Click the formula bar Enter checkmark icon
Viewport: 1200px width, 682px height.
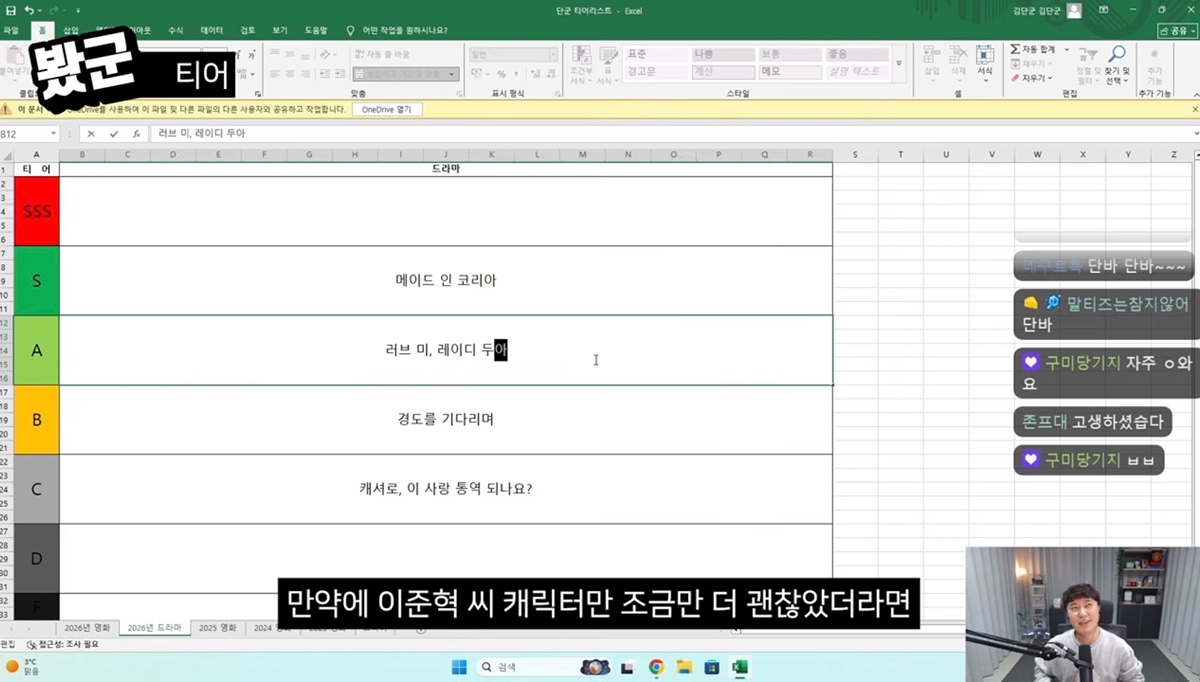click(x=114, y=133)
